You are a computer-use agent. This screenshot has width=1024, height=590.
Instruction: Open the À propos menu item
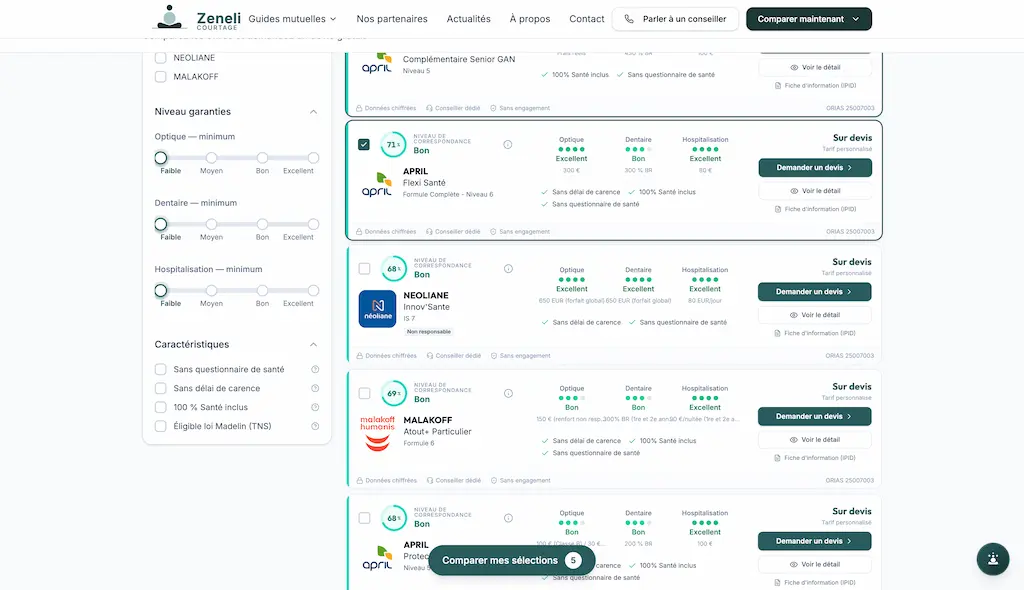530,19
